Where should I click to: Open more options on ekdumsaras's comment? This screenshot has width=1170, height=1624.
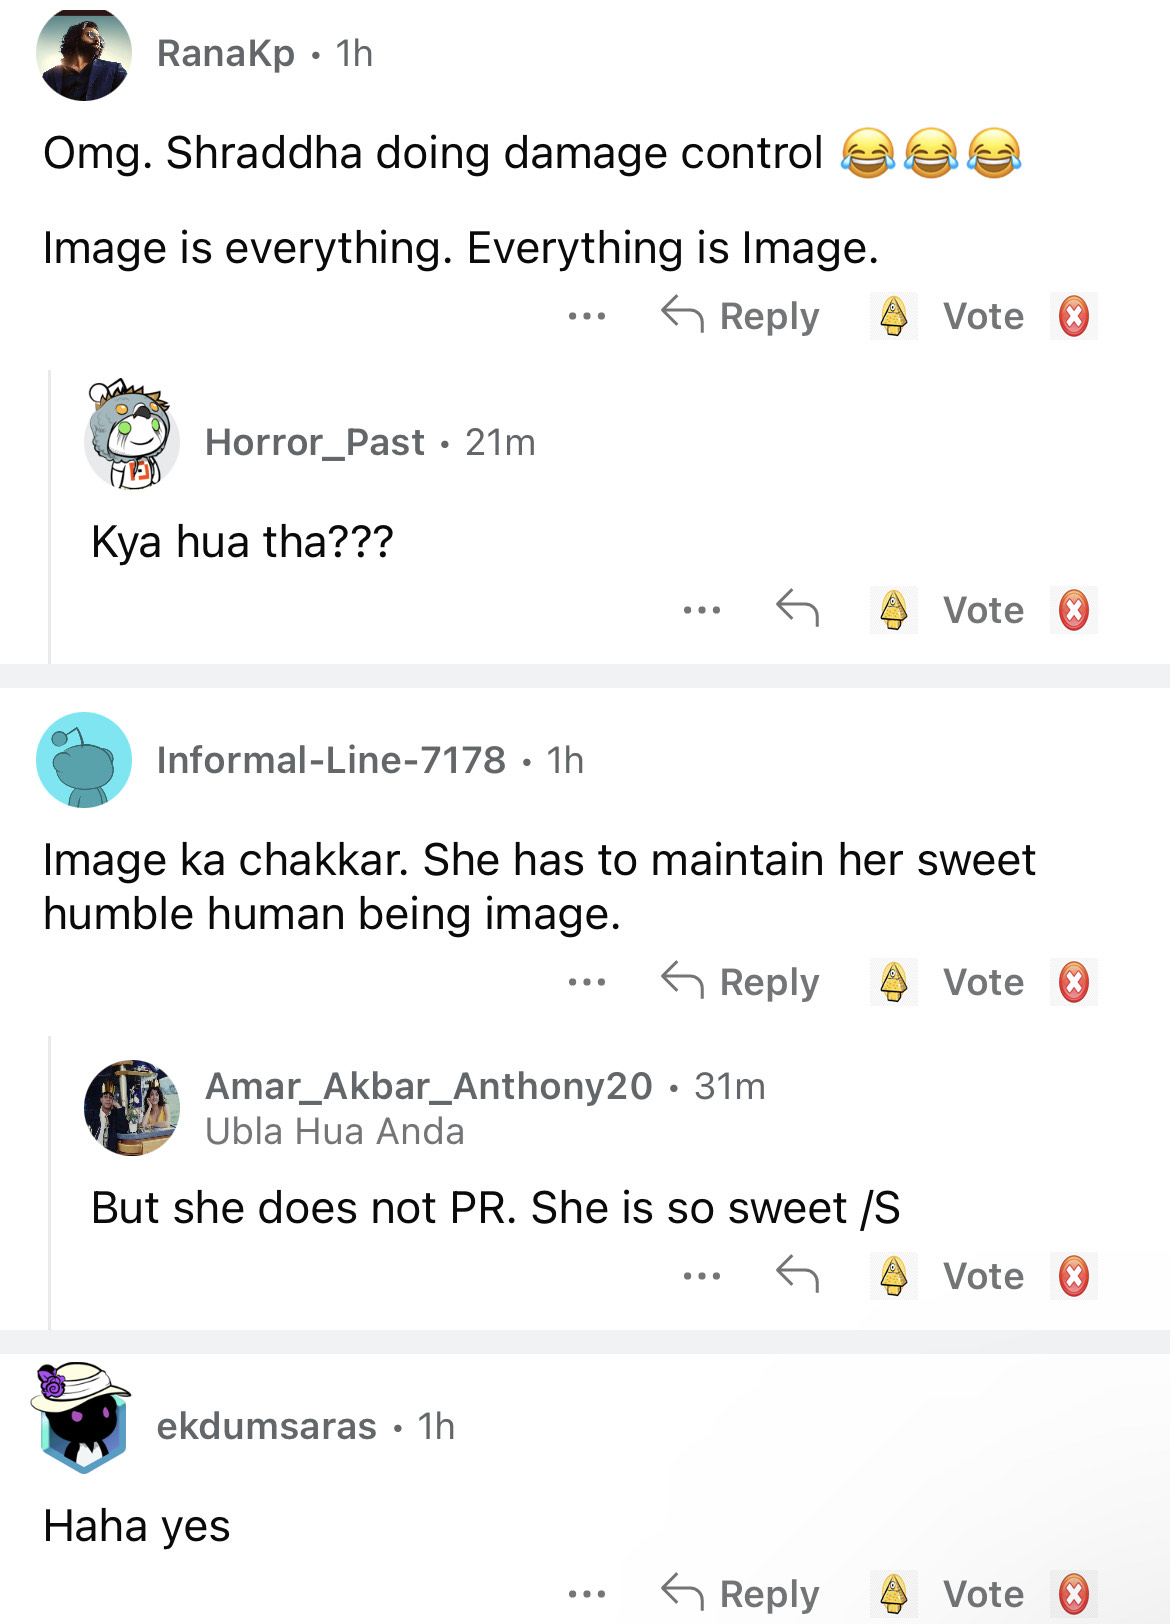[587, 1594]
